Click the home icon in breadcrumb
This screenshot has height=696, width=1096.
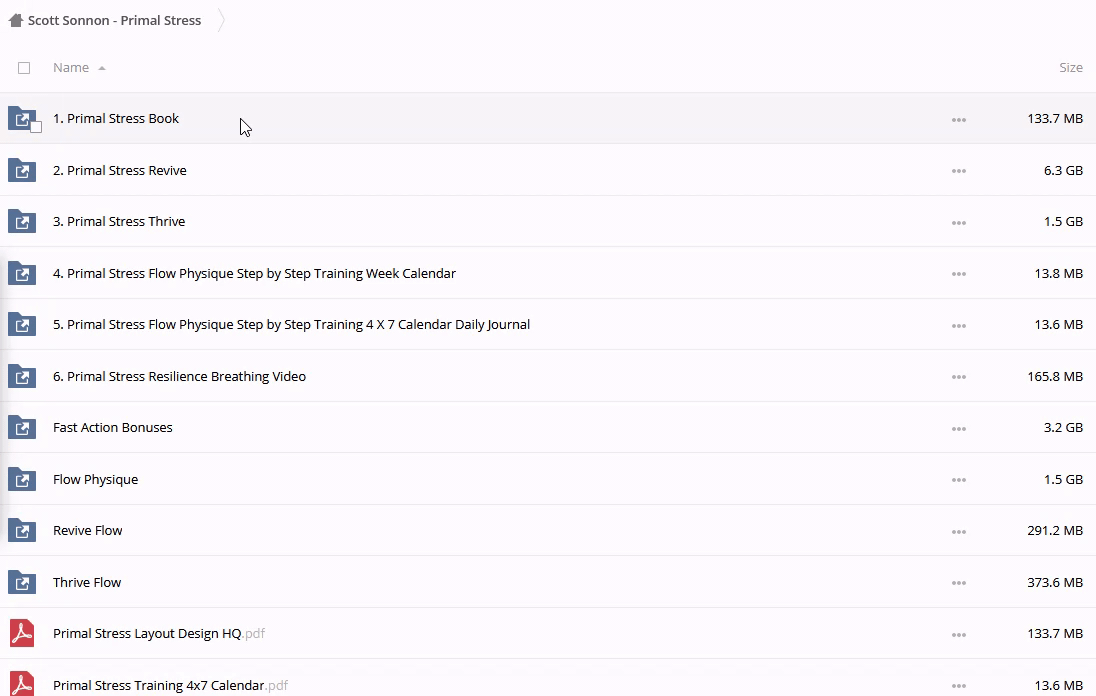tap(15, 20)
